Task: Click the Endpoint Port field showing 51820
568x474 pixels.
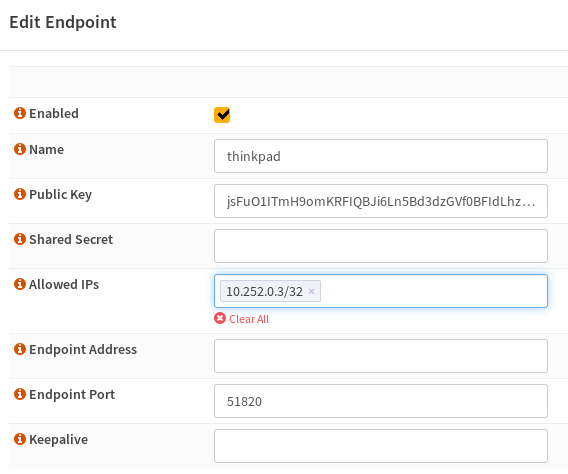Action: tap(381, 401)
